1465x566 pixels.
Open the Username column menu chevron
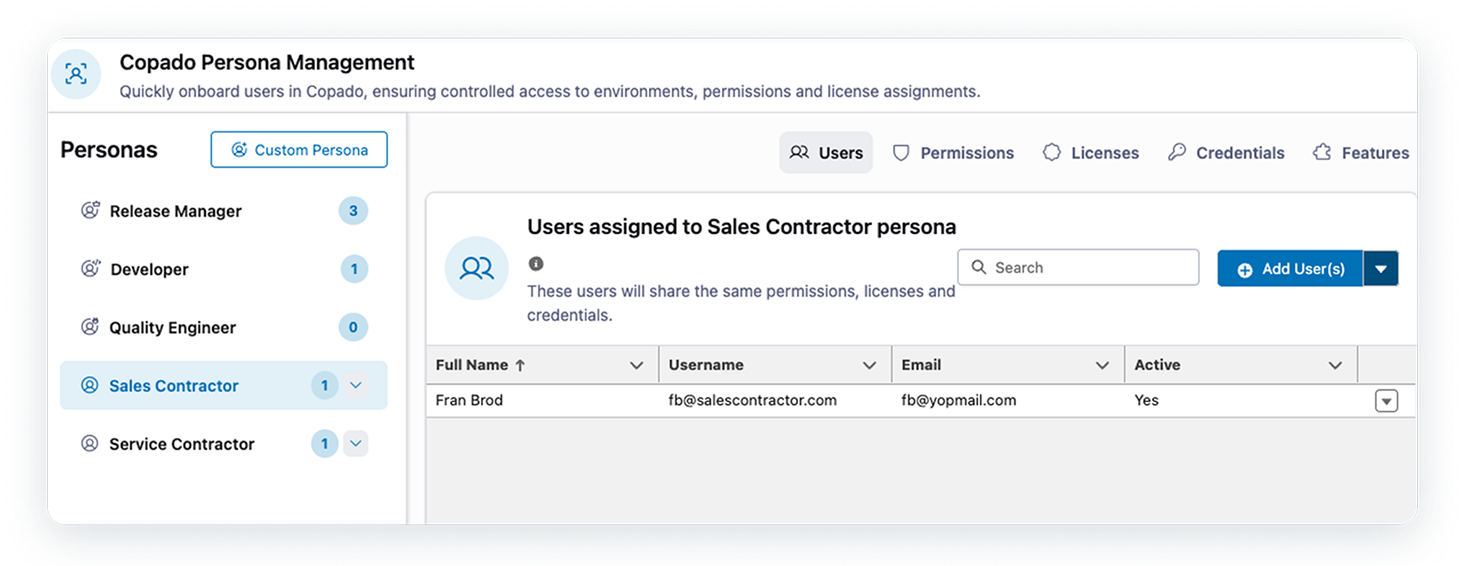coord(869,366)
